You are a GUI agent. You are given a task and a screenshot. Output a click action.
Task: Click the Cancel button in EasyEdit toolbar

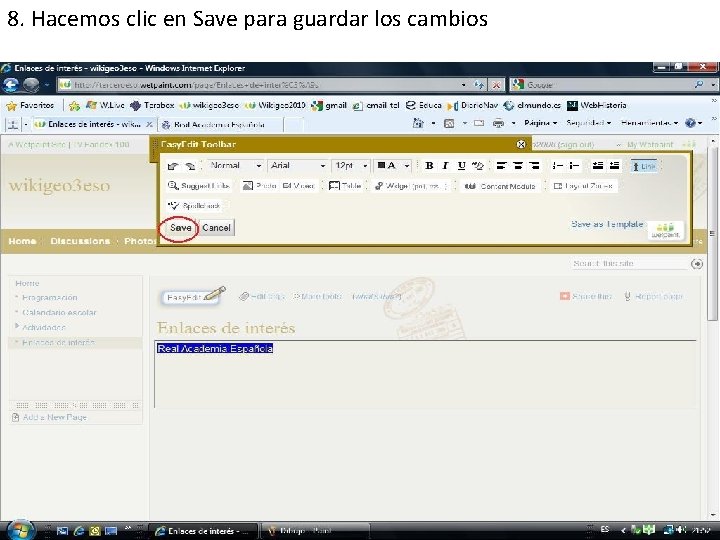(x=216, y=228)
